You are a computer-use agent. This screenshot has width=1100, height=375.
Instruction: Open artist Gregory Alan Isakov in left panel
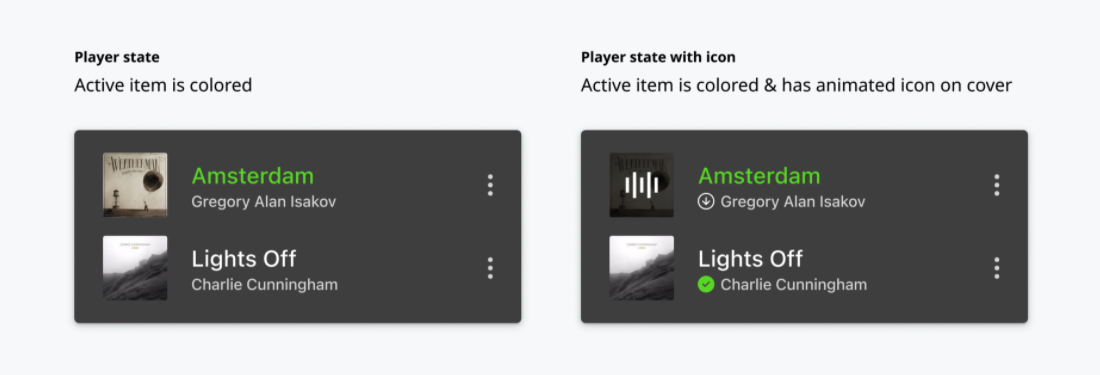click(x=264, y=202)
